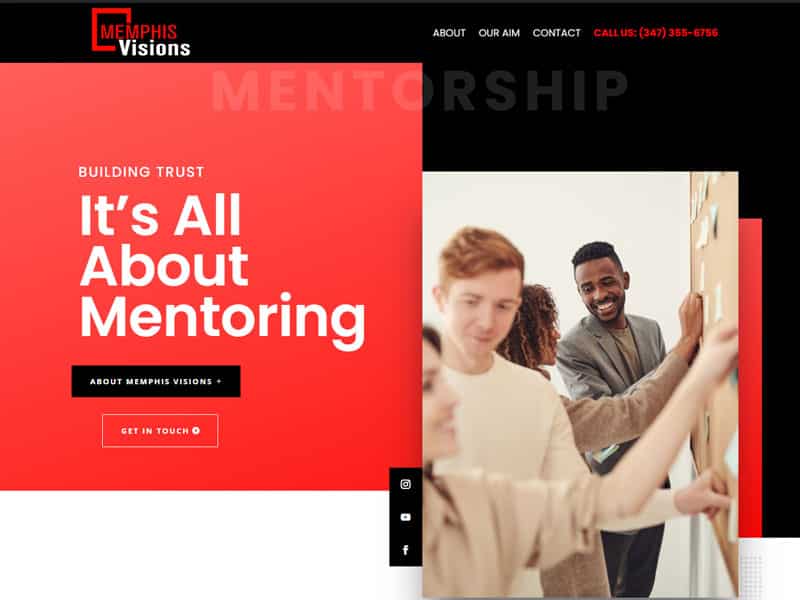This screenshot has width=800, height=600.
Task: Go to the Contact page
Action: pyautogui.click(x=556, y=33)
